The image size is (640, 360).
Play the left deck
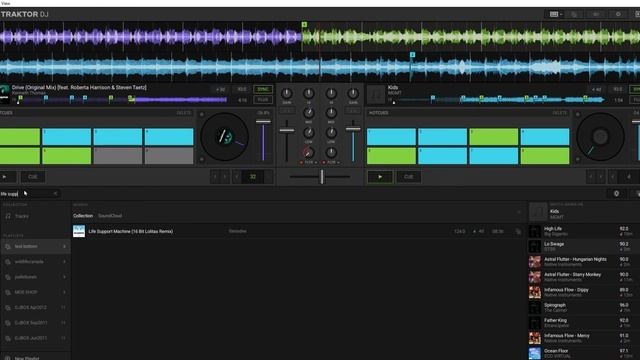coord(6,177)
